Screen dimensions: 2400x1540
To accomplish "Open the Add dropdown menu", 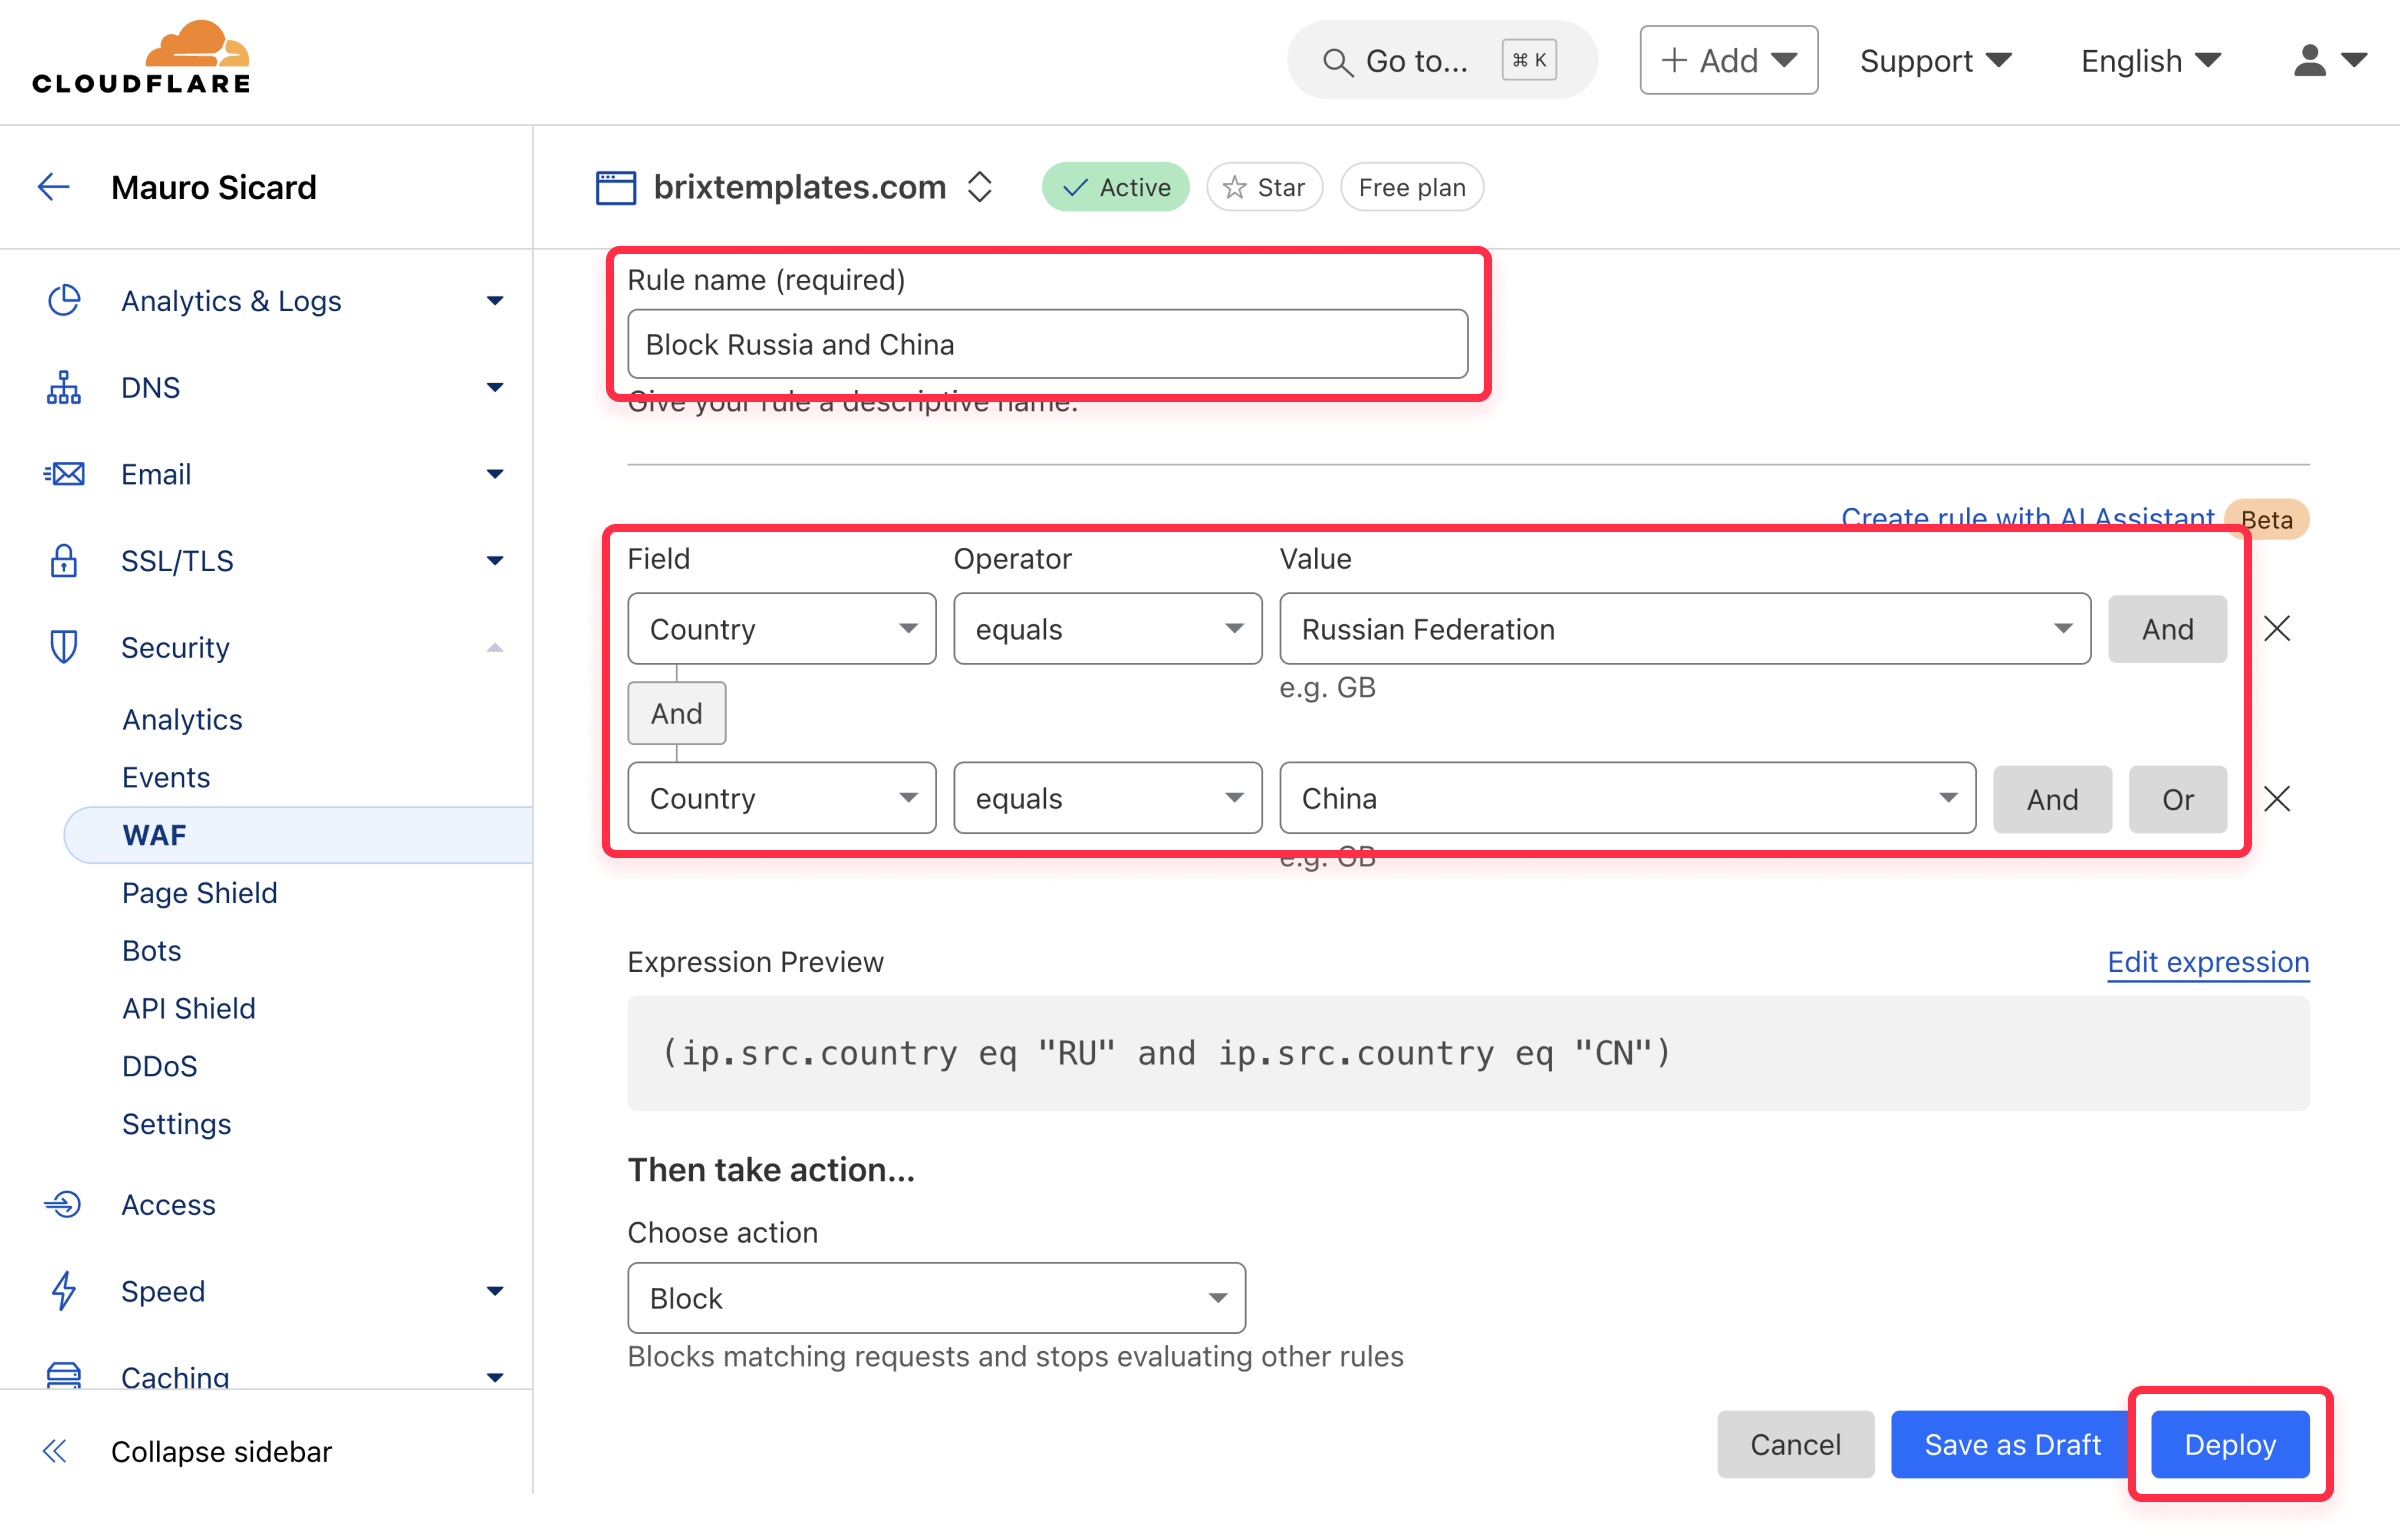I will tap(1728, 60).
